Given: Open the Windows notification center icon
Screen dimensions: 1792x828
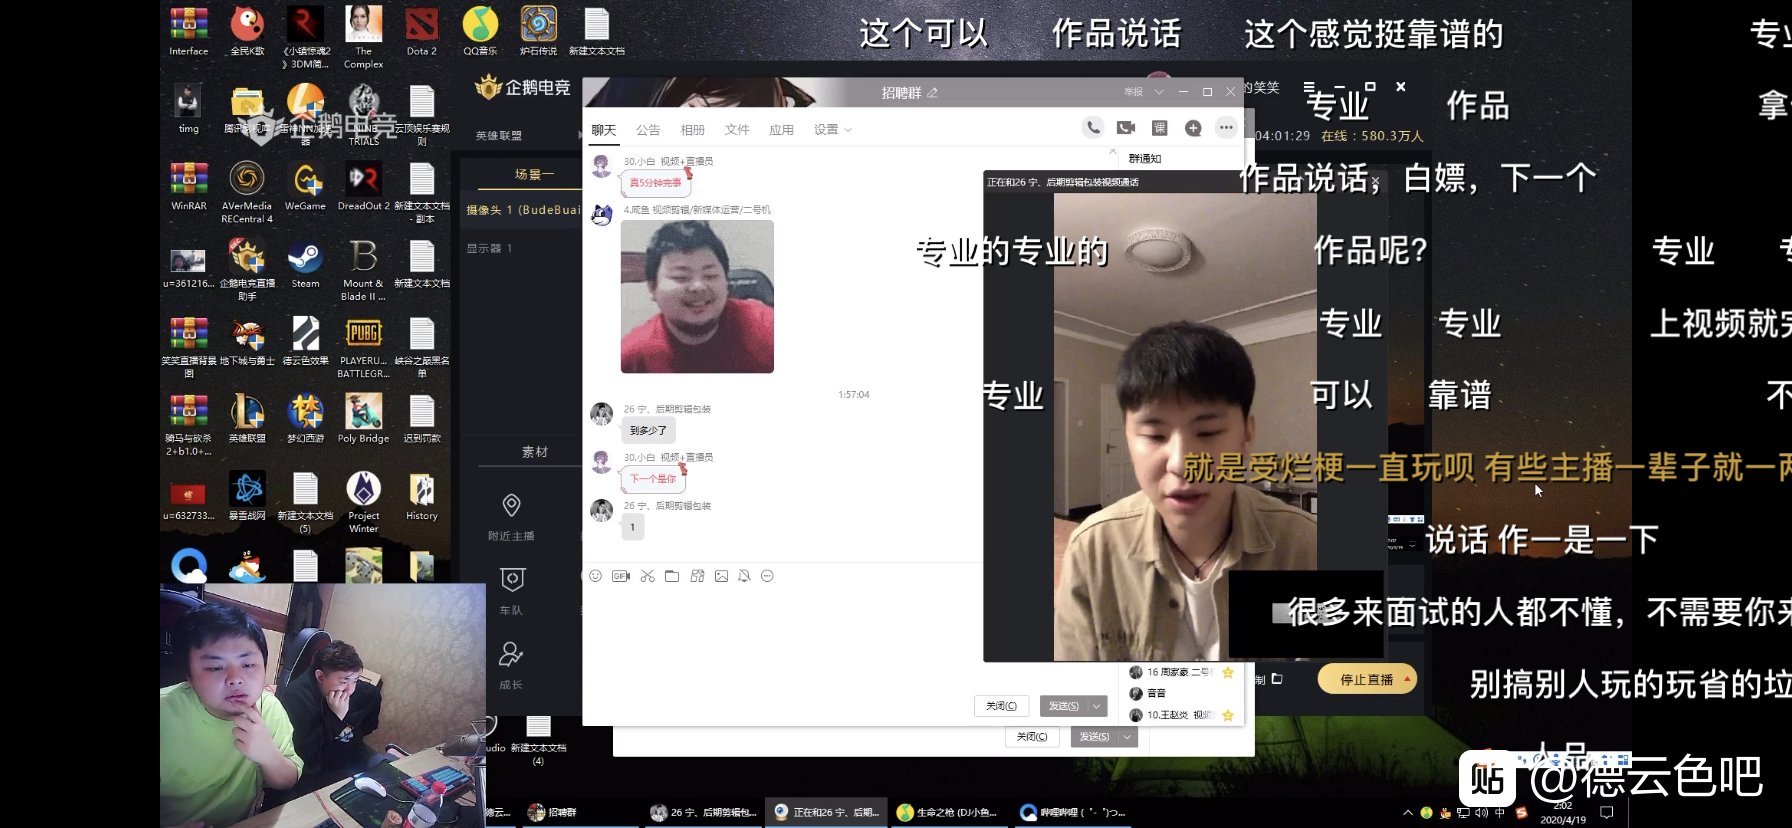Looking at the screenshot, I should [x=1607, y=813].
